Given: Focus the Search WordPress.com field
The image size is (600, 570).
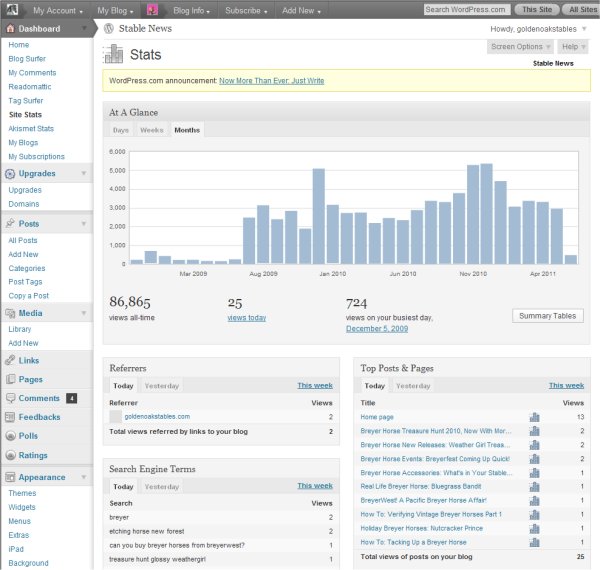Looking at the screenshot, I should tap(467, 10).
